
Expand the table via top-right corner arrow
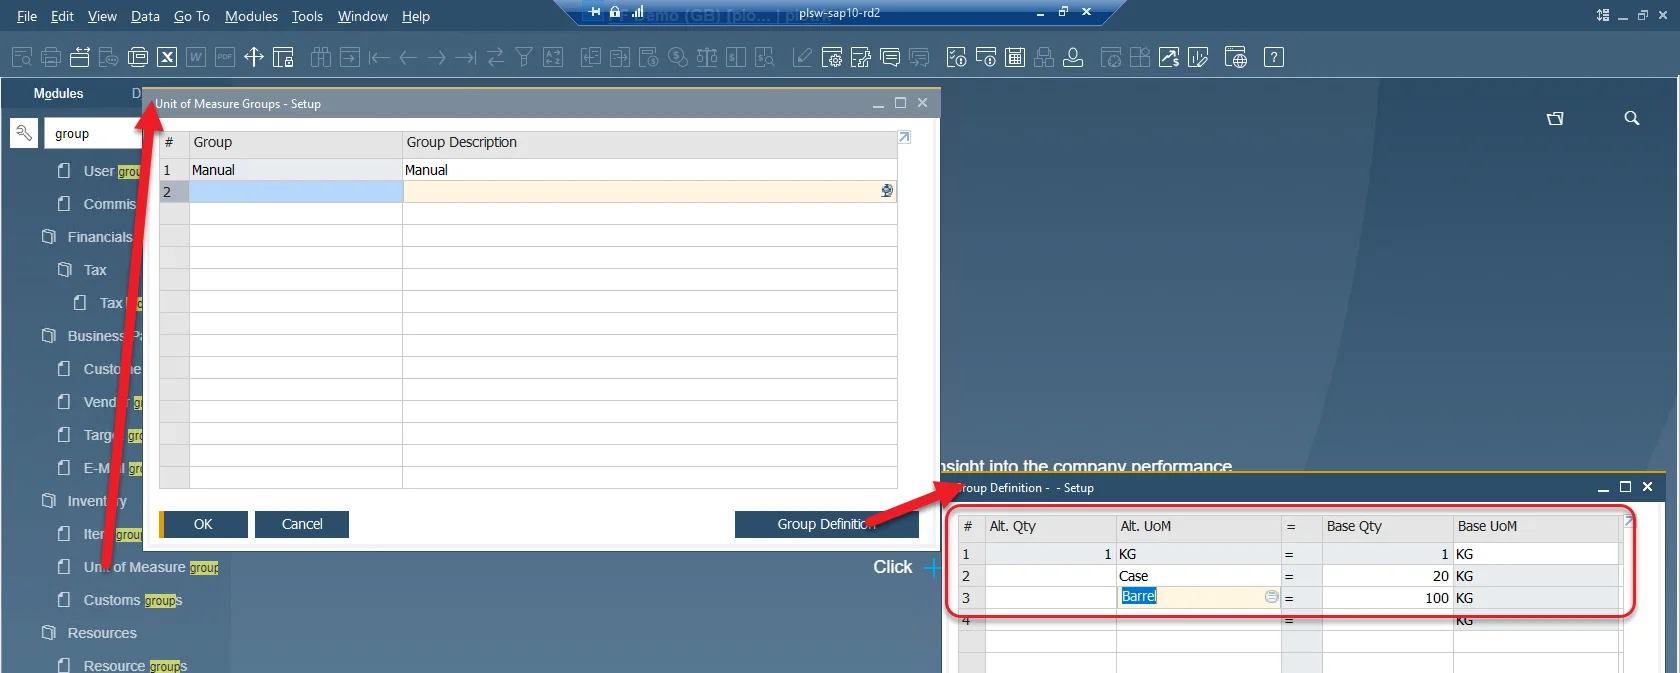tap(904, 138)
